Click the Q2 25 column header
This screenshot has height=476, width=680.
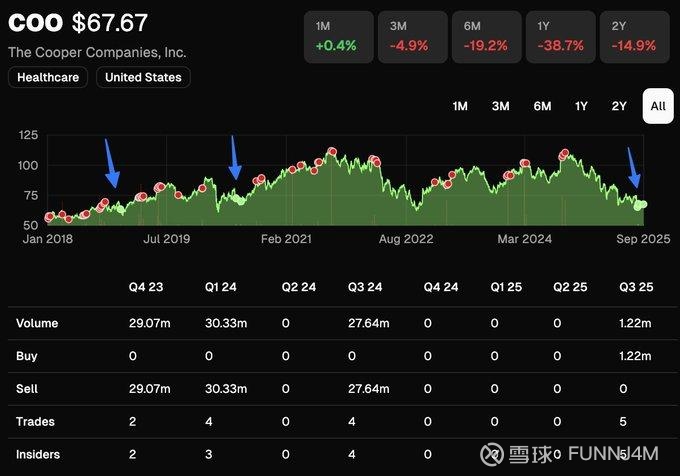pos(570,287)
